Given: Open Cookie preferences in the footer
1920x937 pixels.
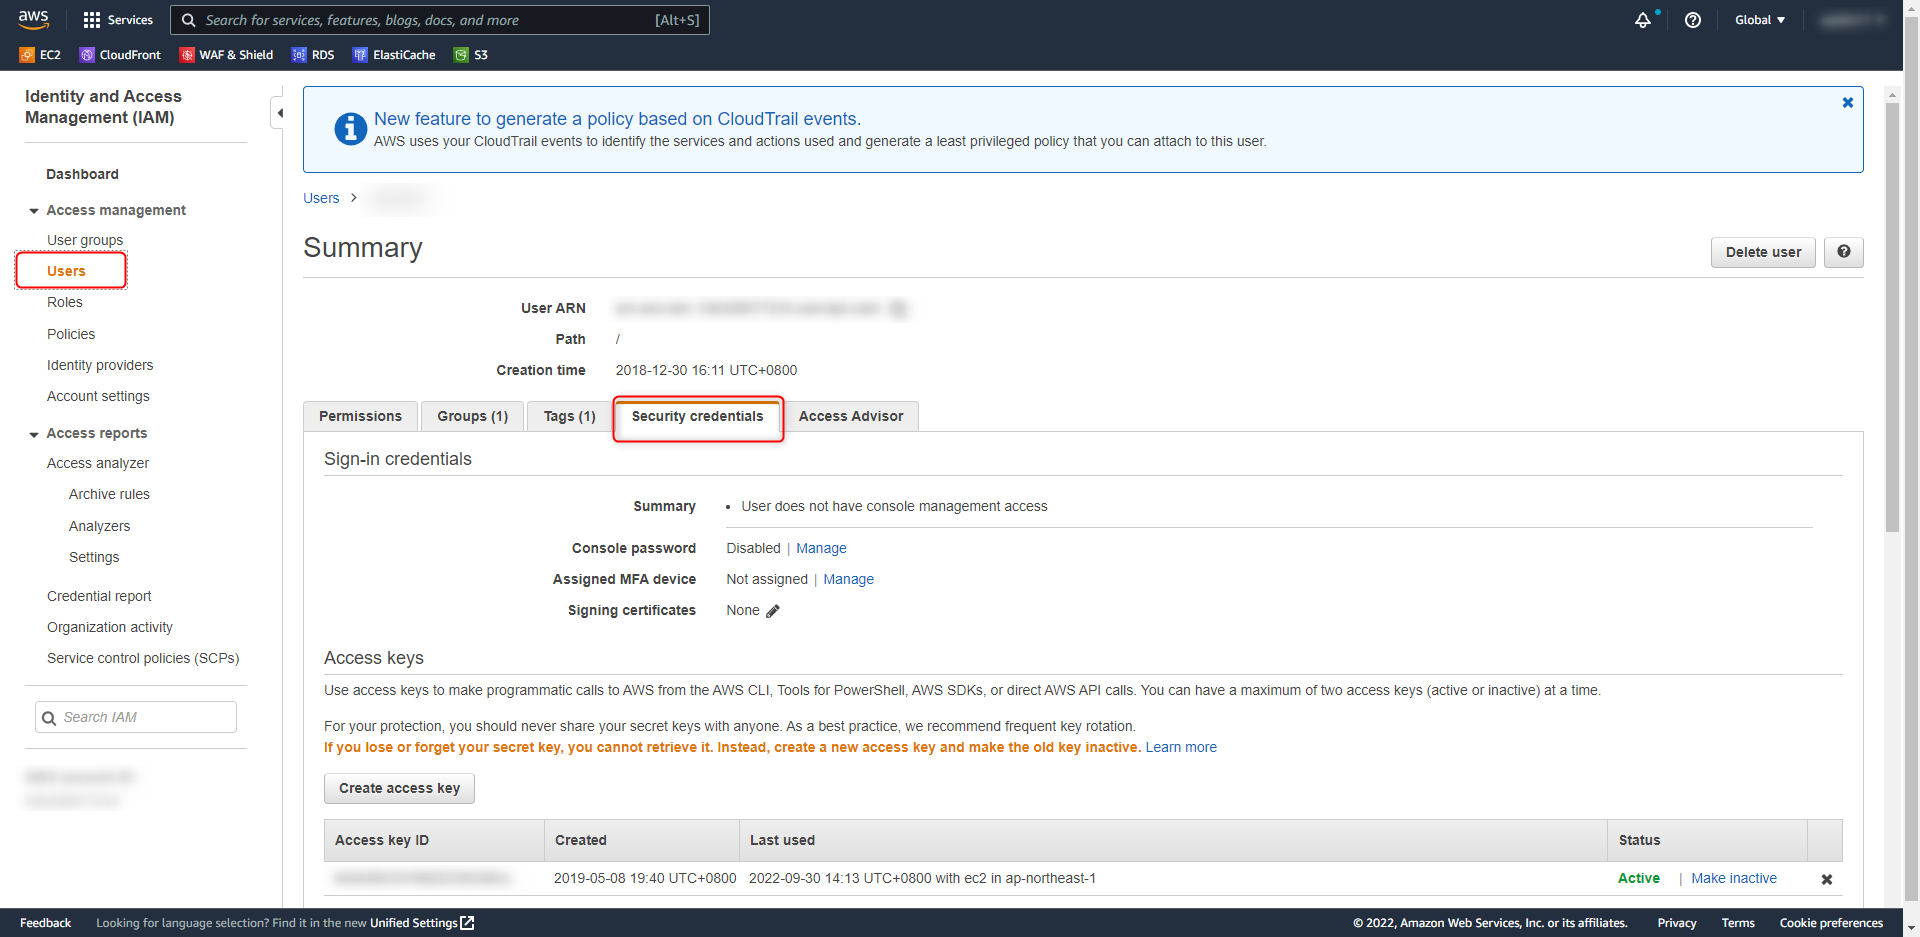Looking at the screenshot, I should point(1831,923).
